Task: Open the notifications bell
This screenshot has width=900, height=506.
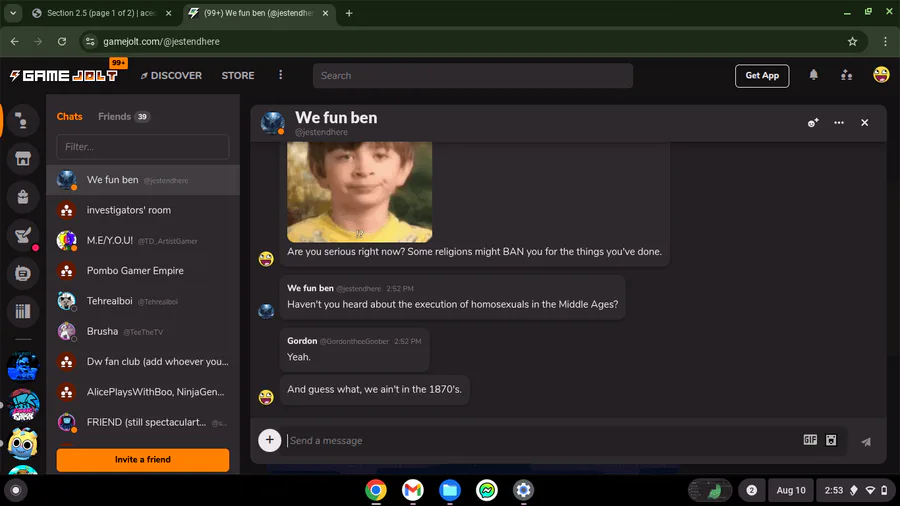Action: [x=813, y=75]
